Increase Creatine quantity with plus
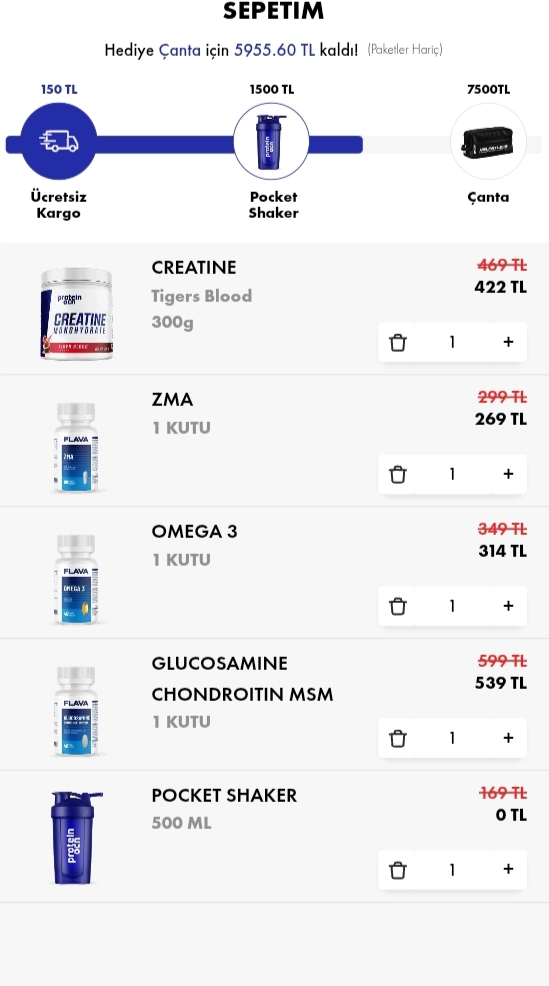Viewport: 549px width, 986px height. (x=508, y=342)
